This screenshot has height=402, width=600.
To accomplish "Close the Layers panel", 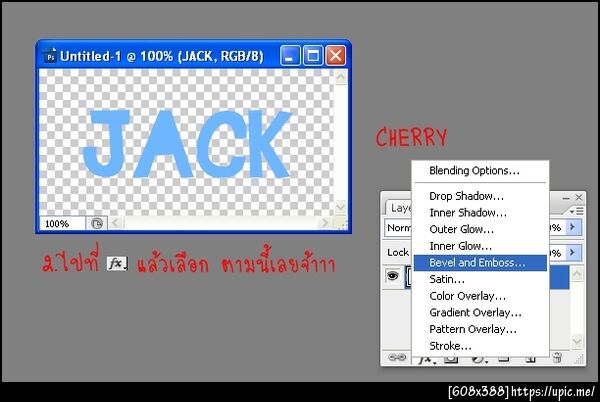I will click(x=579, y=197).
